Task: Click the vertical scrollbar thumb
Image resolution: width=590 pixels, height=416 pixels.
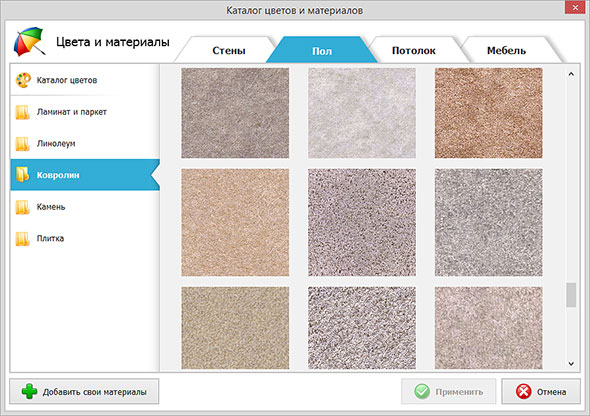Action: [x=571, y=295]
